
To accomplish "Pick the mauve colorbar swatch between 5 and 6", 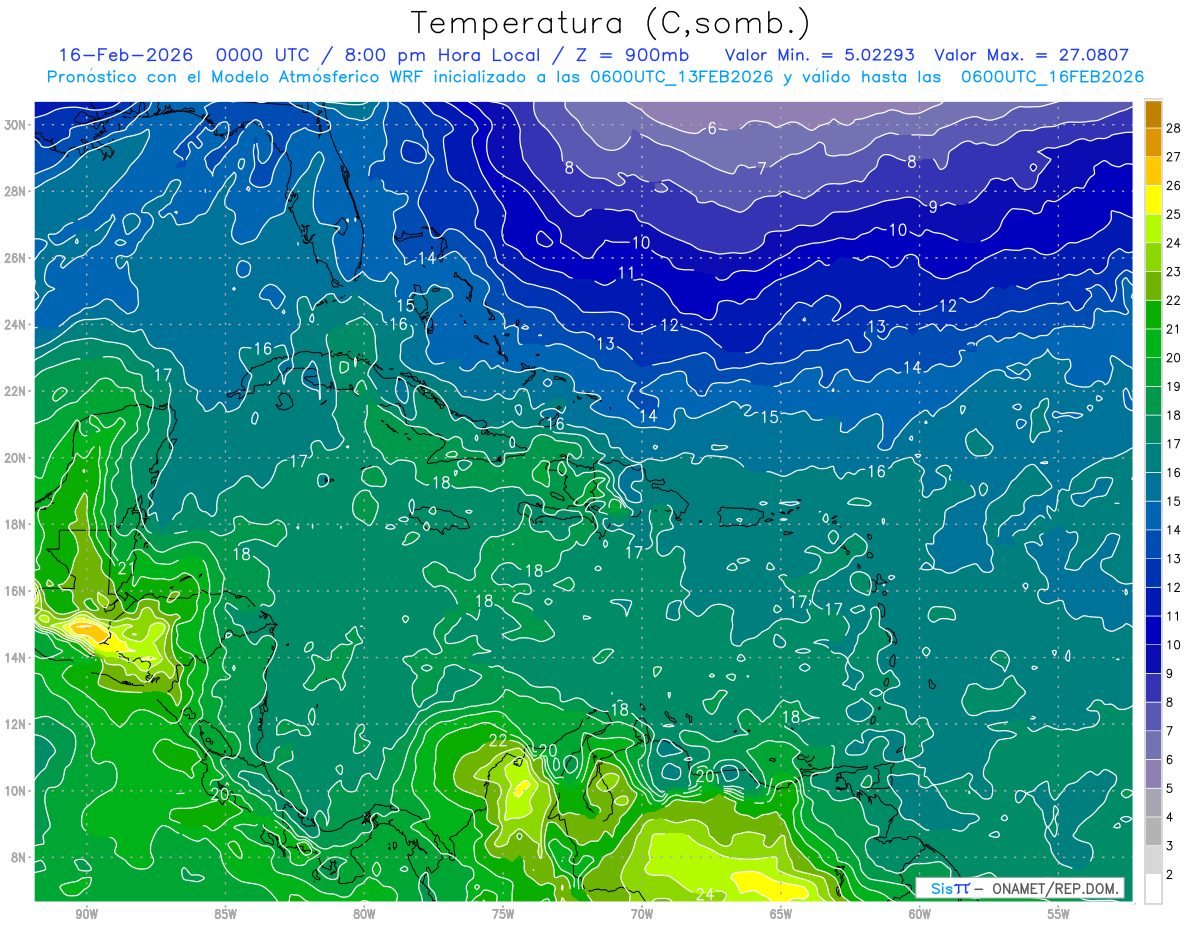I will (x=1153, y=775).
